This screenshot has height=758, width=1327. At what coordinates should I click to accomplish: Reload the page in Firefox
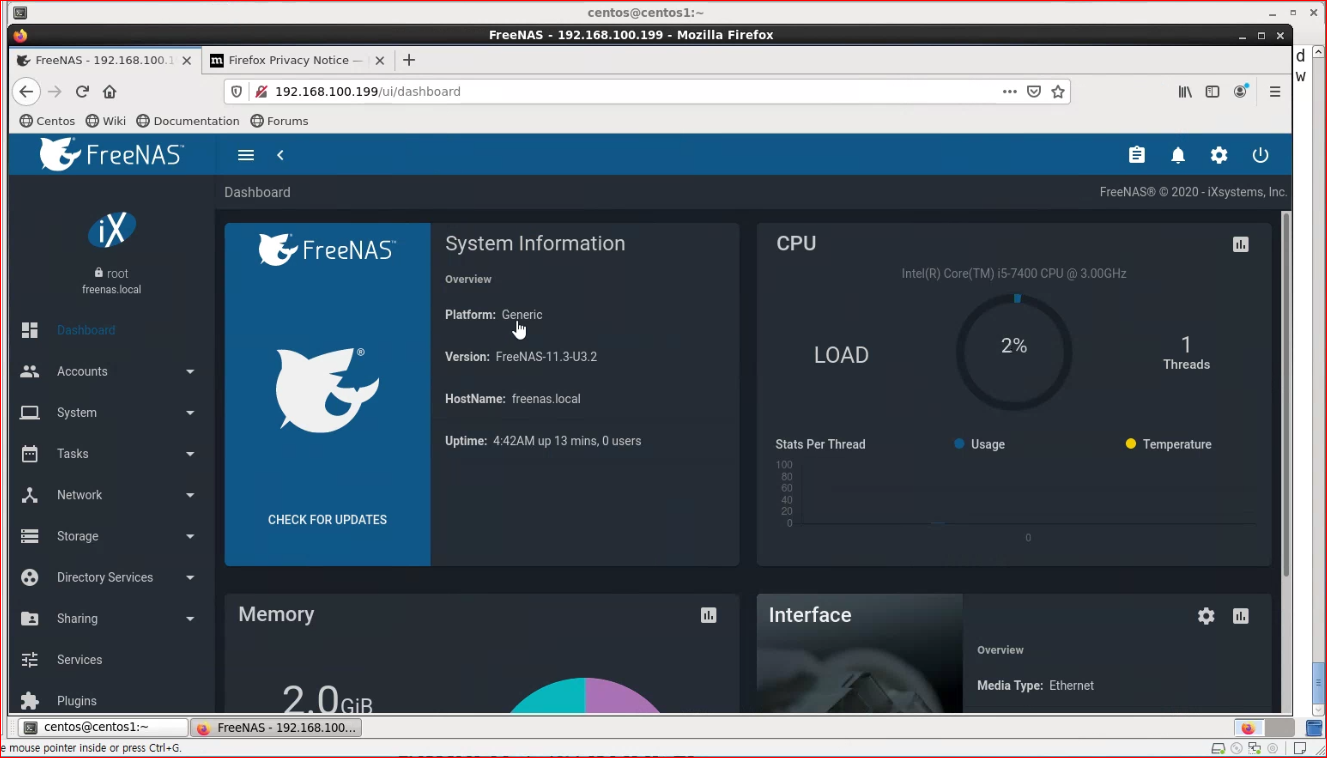82,91
